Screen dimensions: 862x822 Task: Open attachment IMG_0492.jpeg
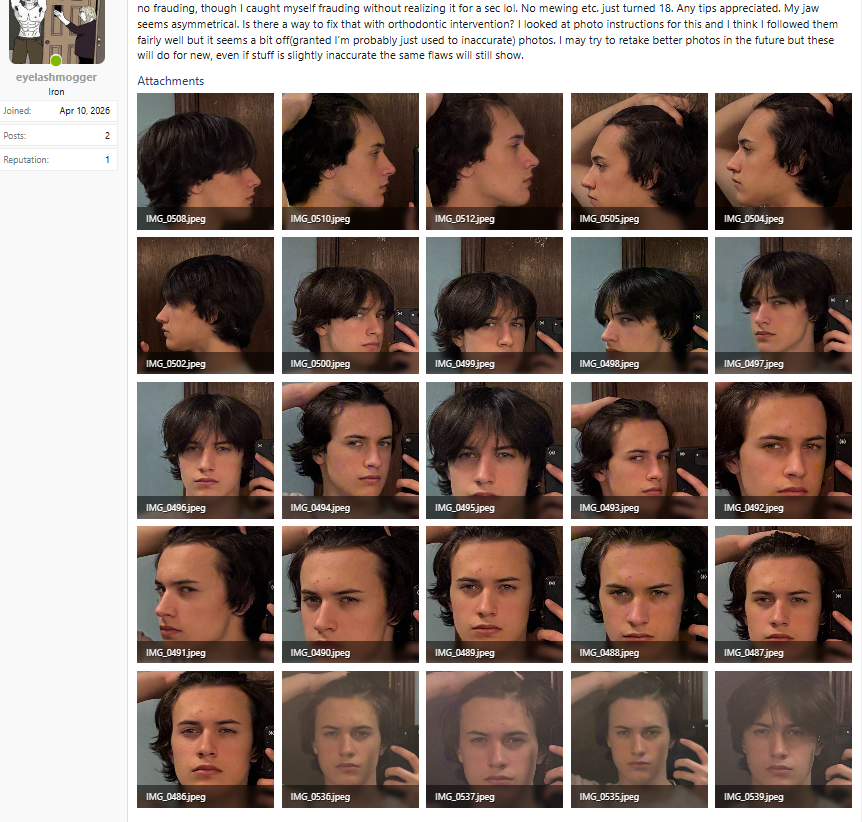[783, 450]
